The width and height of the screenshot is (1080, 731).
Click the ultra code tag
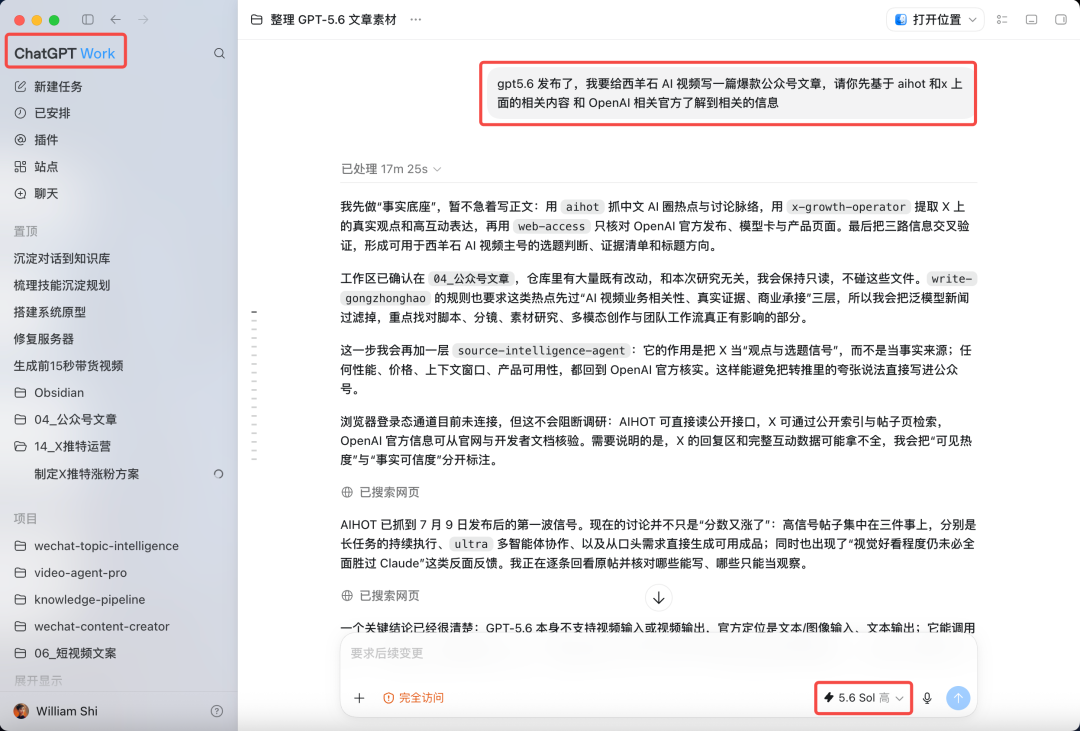[471, 544]
